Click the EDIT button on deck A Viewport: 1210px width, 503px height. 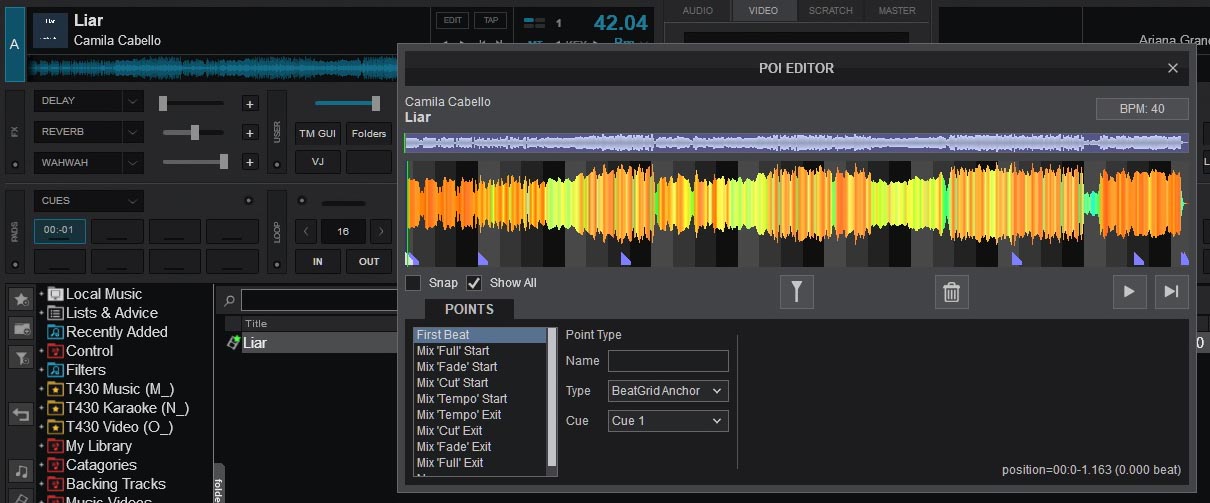453,20
